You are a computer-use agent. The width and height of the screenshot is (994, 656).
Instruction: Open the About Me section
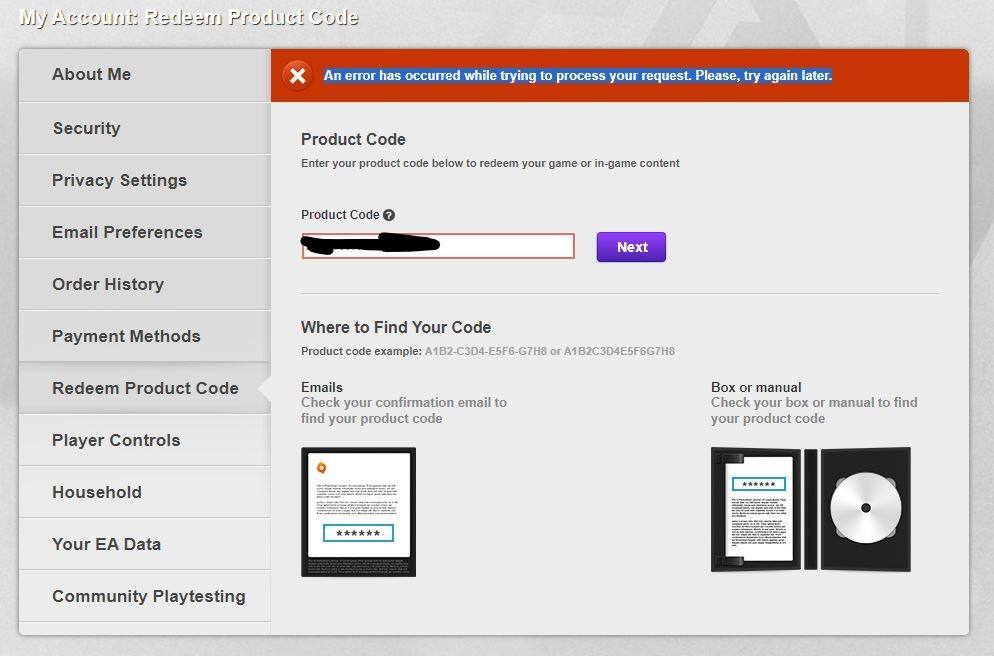(x=92, y=75)
